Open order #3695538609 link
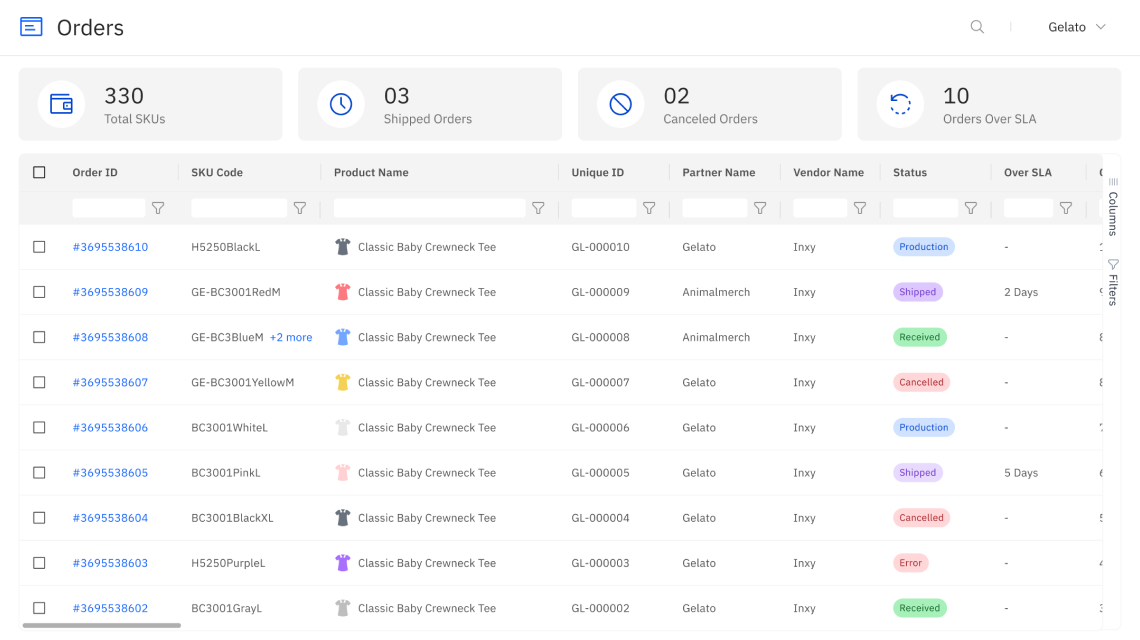Image resolution: width=1140 pixels, height=640 pixels. pyautogui.click(x=110, y=292)
